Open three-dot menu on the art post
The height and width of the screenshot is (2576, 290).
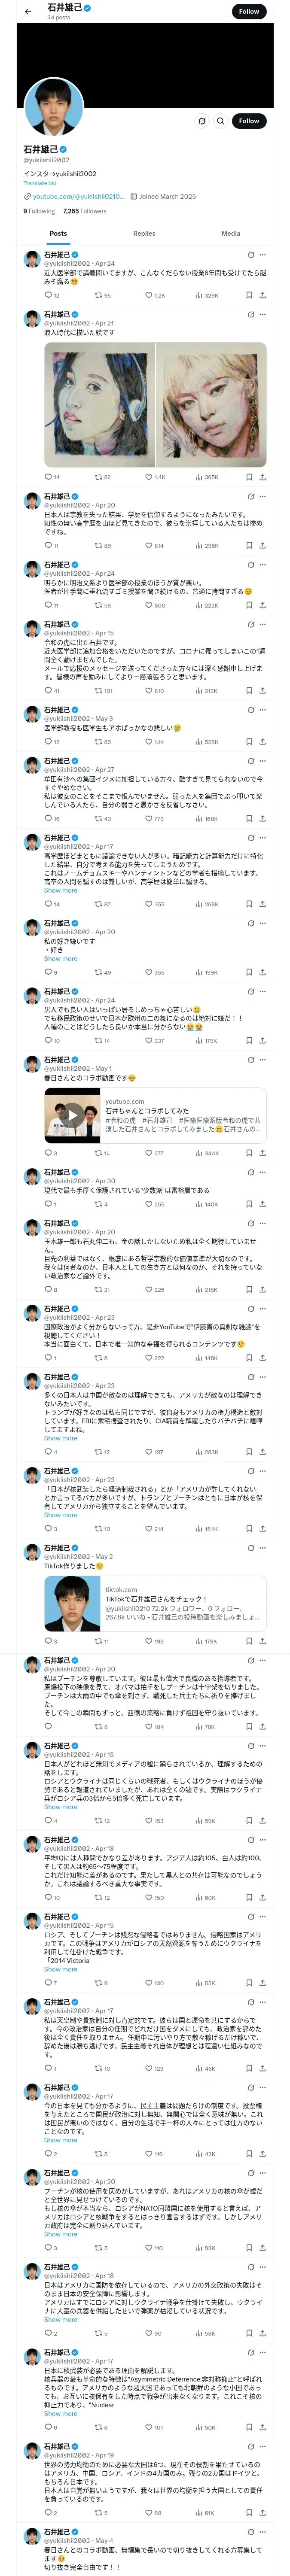tap(263, 315)
